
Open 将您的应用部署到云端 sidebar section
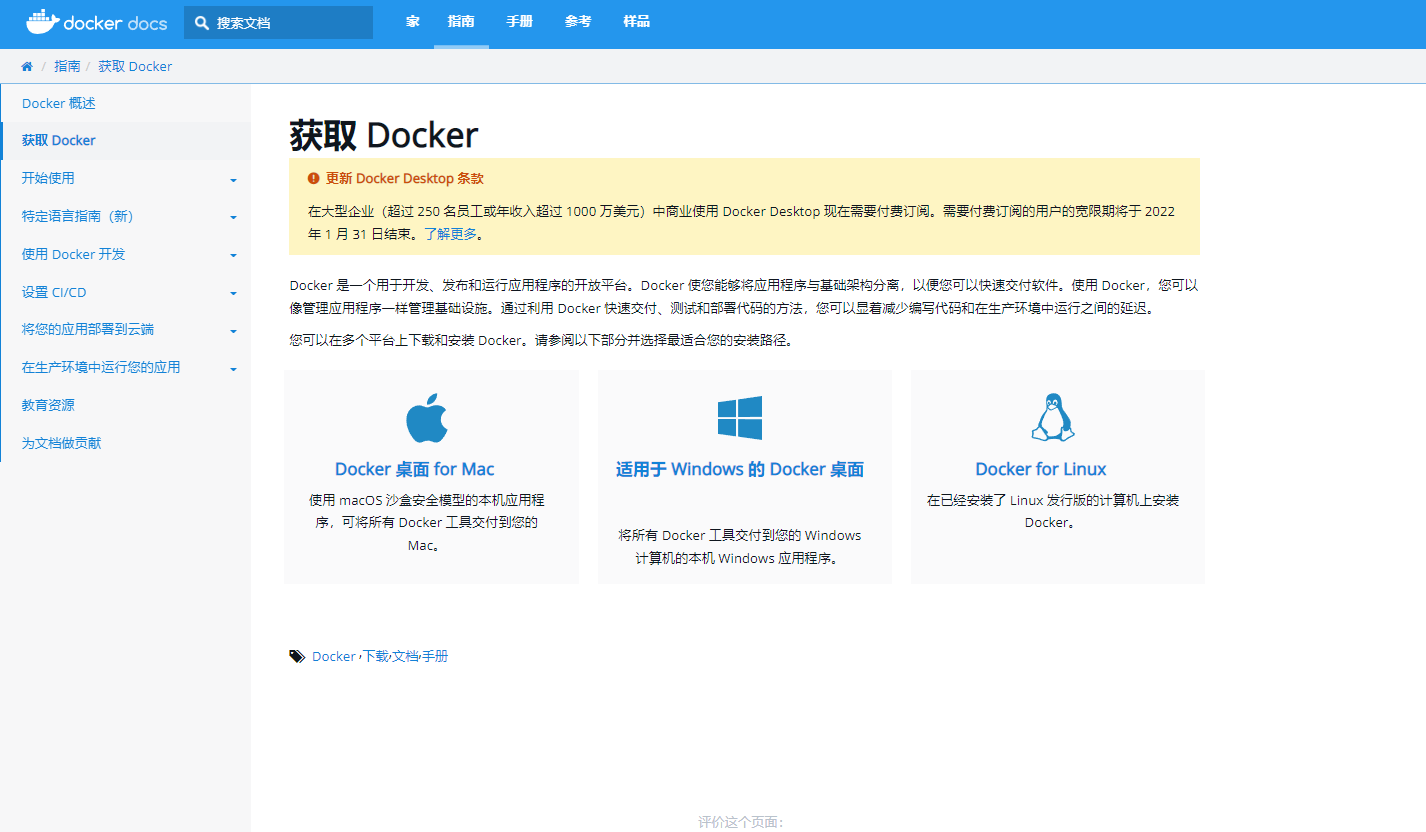88,329
